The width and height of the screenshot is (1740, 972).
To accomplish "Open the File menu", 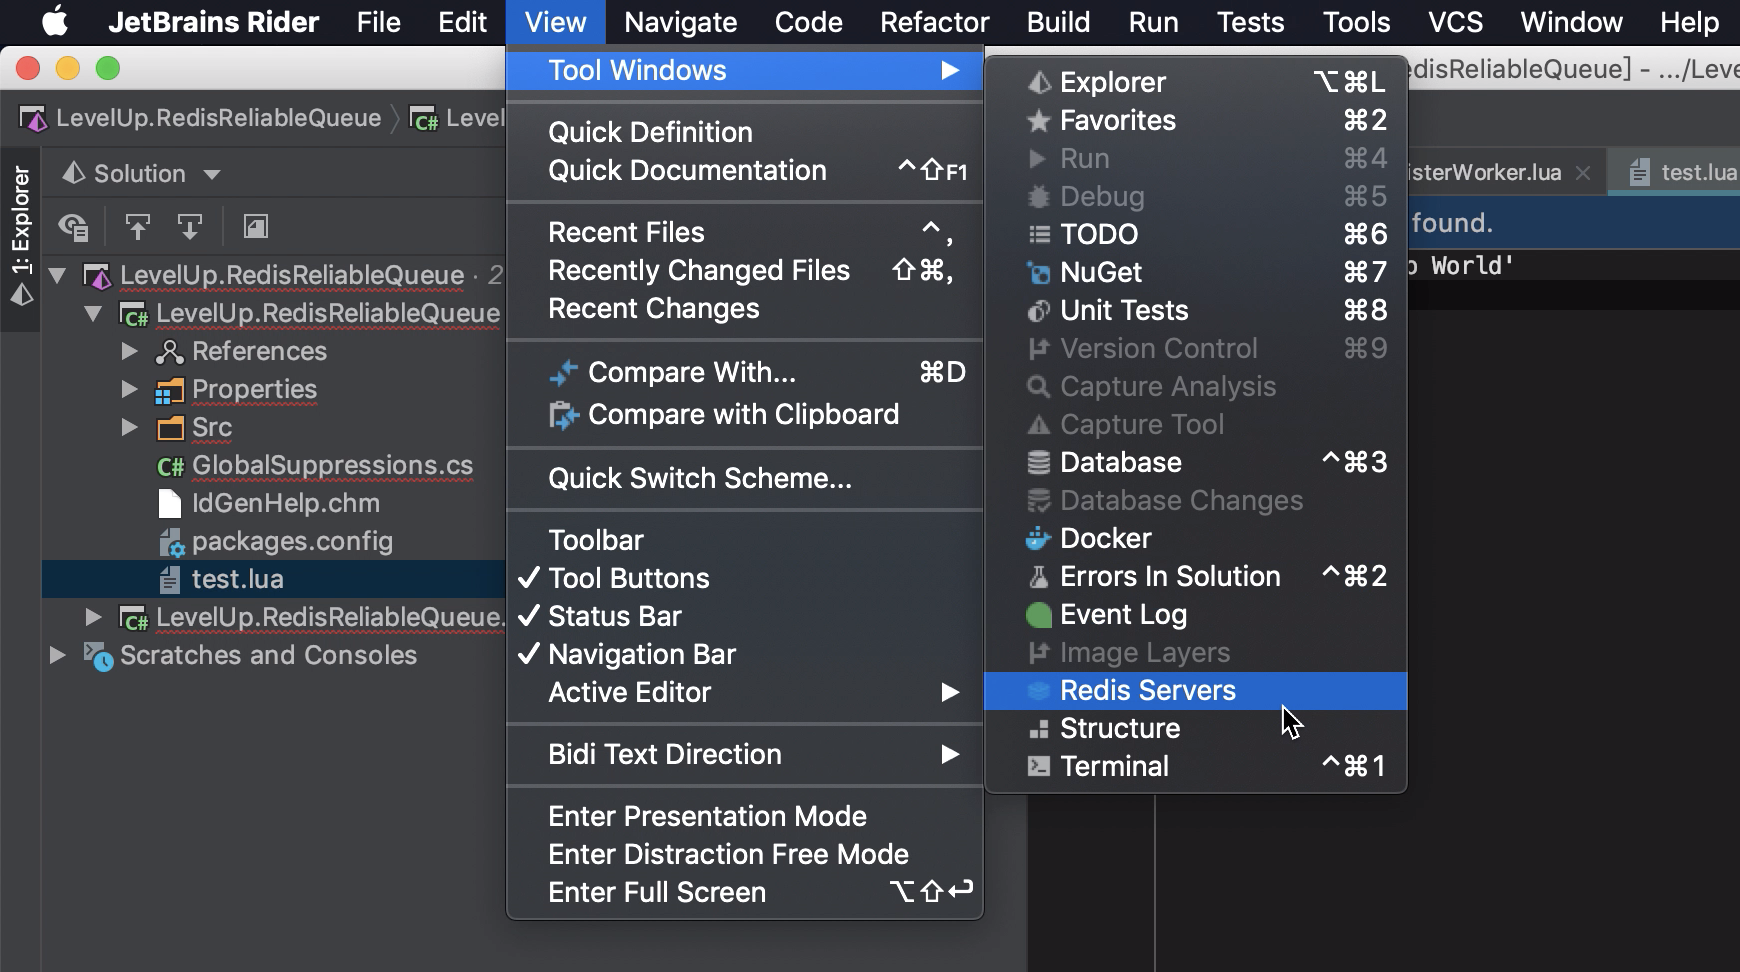I will [x=378, y=22].
